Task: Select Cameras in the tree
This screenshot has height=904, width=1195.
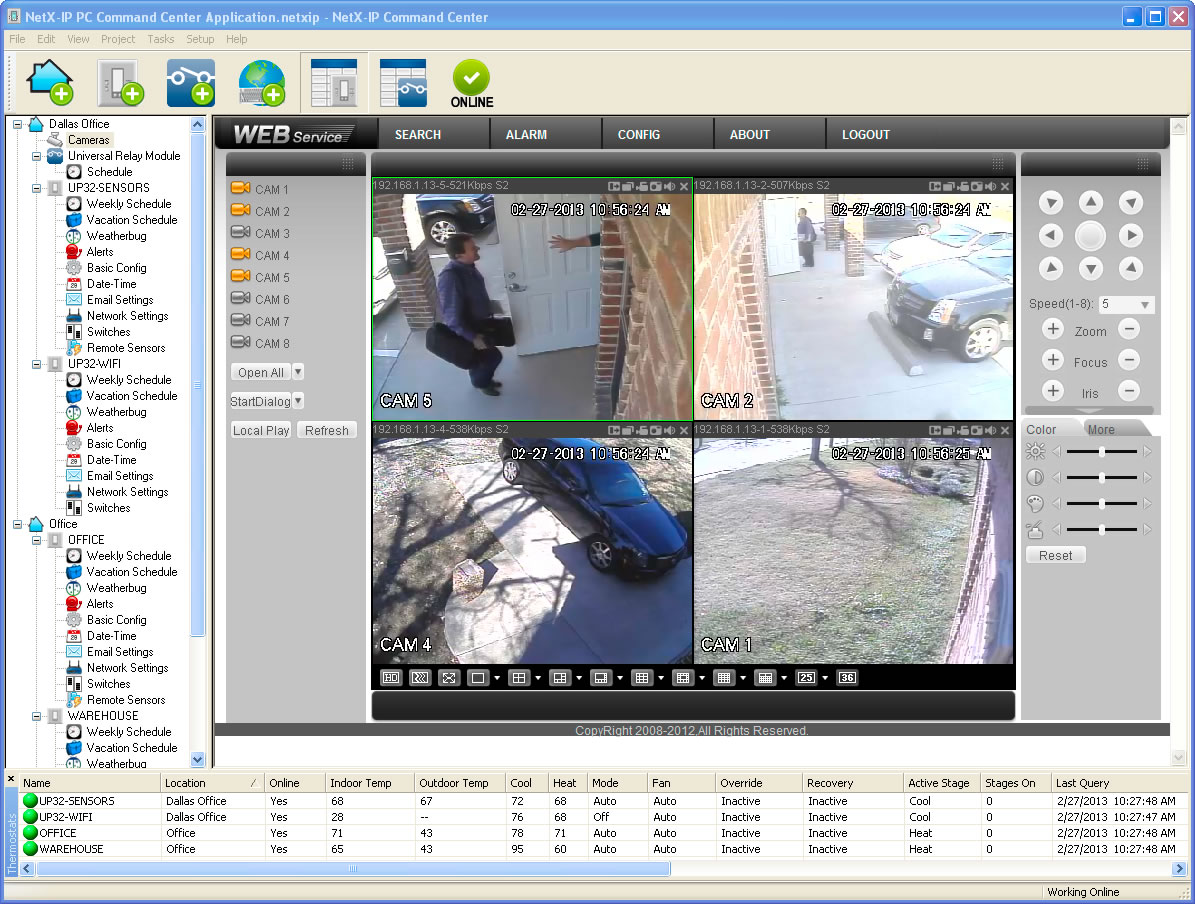Action: click(88, 140)
